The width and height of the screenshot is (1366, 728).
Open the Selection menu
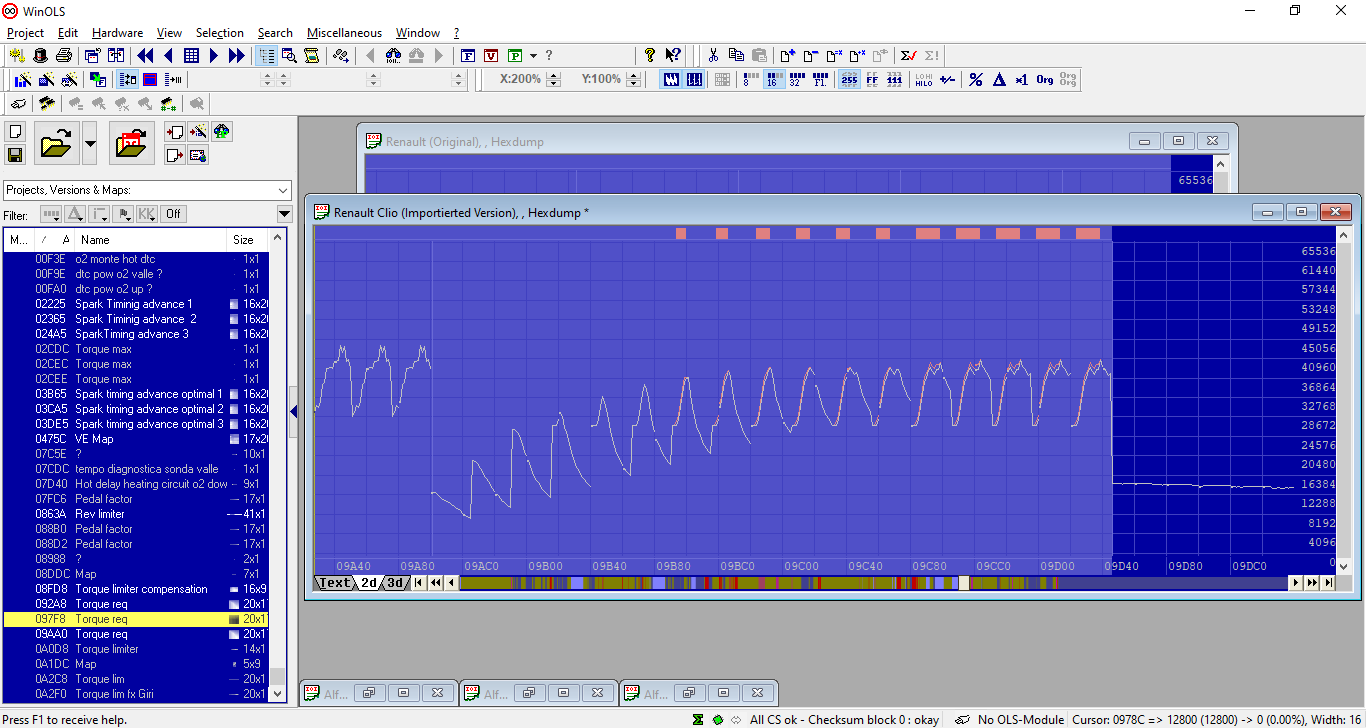tap(220, 33)
